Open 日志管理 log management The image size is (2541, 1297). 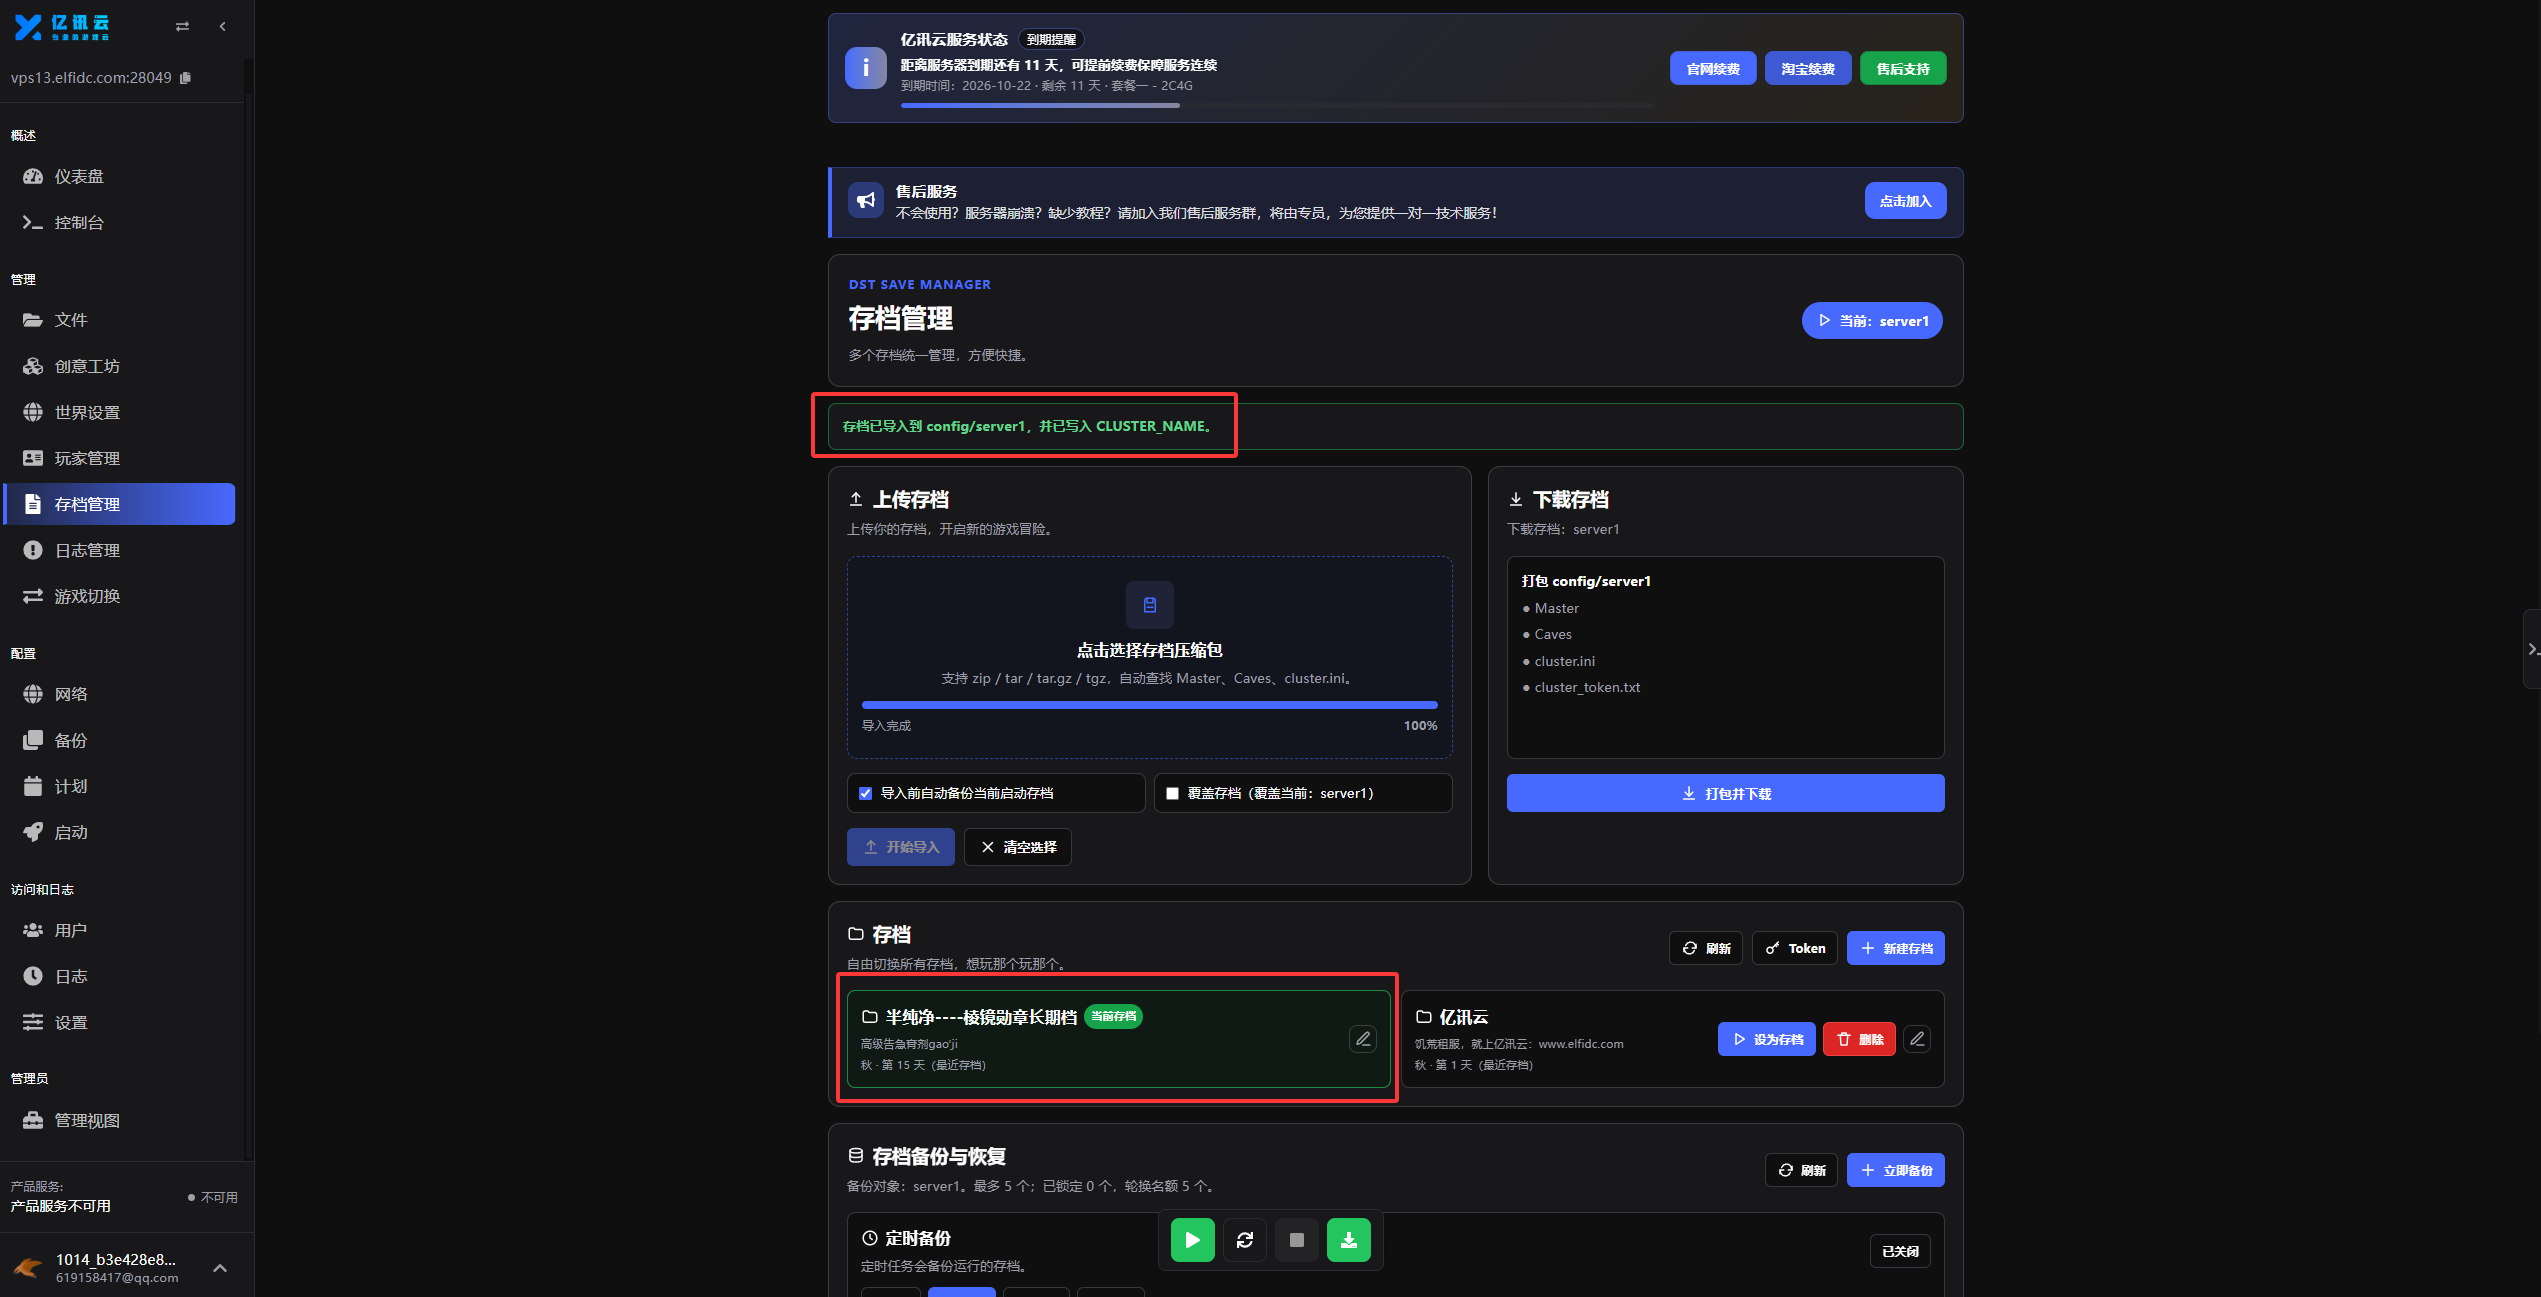120,550
